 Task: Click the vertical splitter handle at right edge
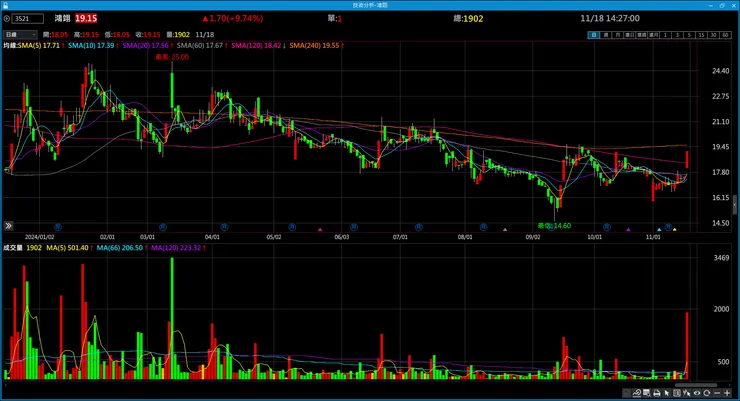point(734,205)
